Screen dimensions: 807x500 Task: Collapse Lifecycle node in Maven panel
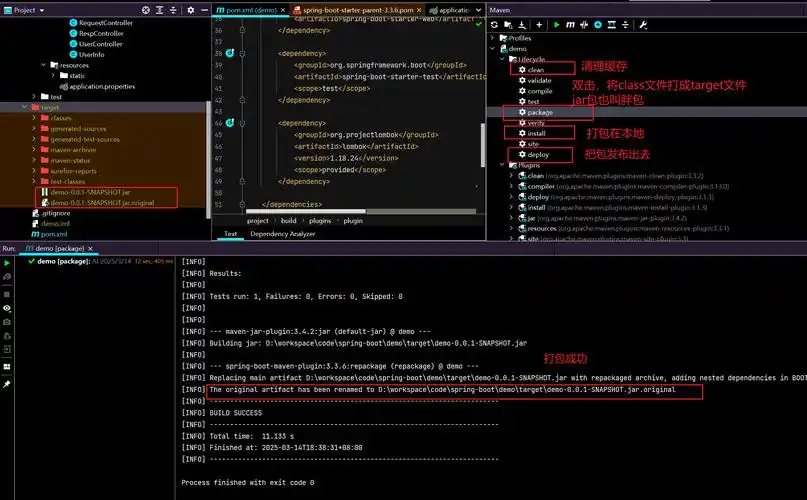tap(502, 59)
